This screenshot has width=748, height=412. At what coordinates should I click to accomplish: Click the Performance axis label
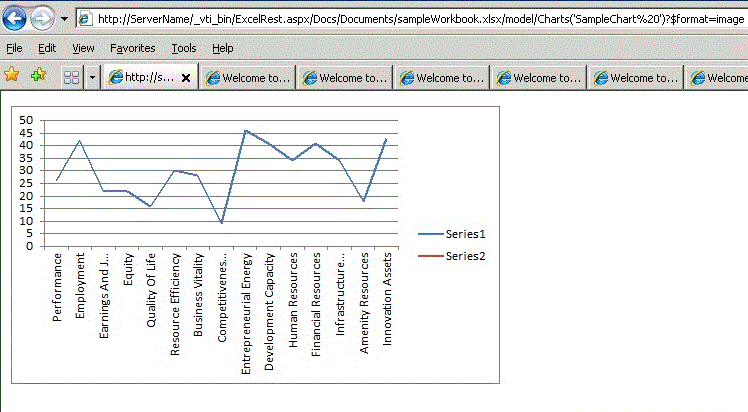coord(57,287)
